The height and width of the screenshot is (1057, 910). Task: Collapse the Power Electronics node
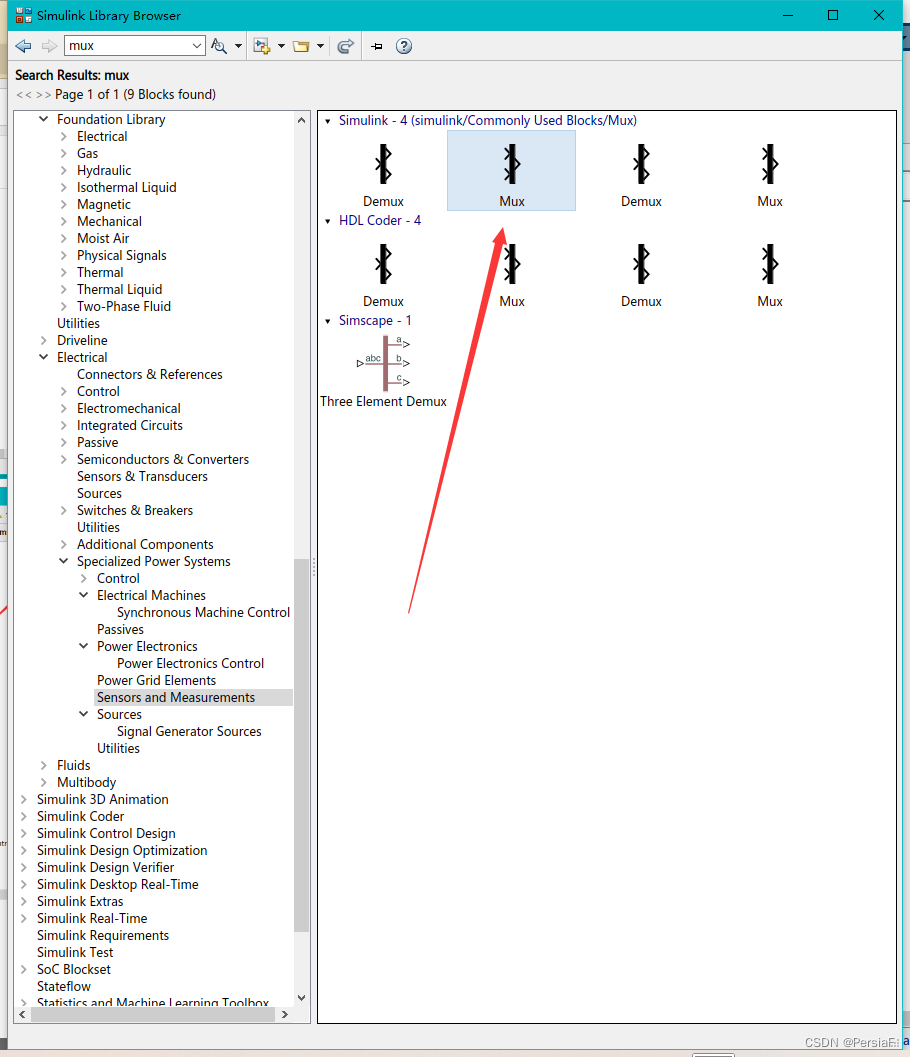tap(84, 646)
